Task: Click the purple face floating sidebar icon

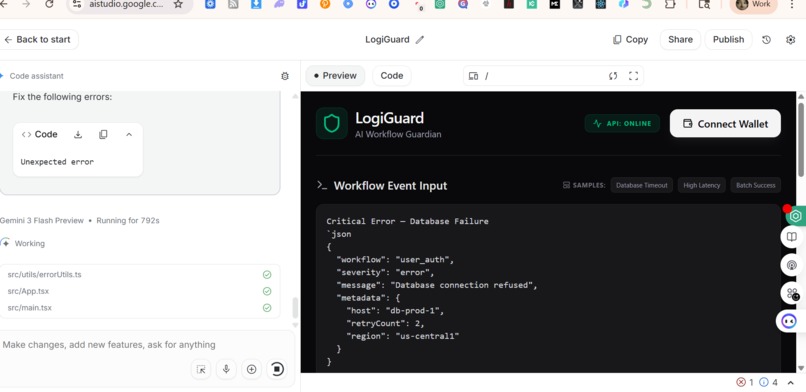Action: pos(789,322)
